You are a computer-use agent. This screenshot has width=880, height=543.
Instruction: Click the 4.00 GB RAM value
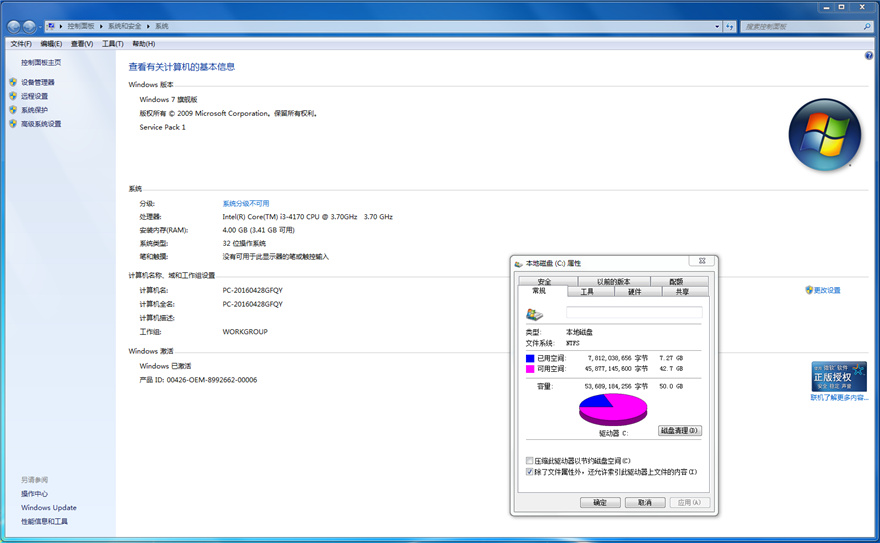[x=258, y=230]
